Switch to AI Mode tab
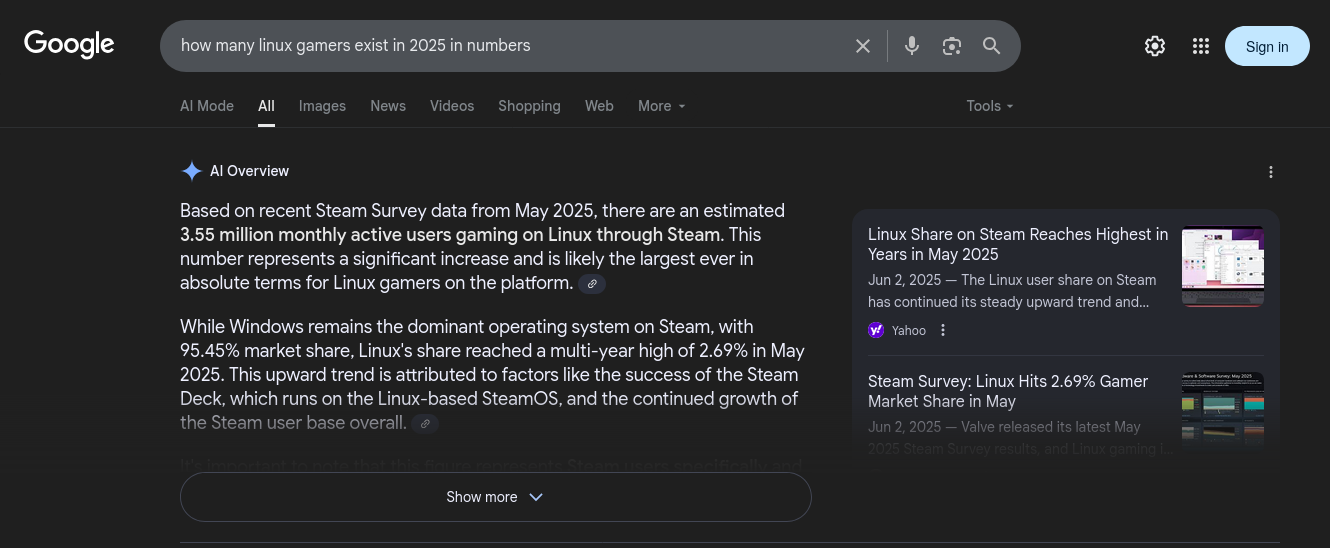The height and width of the screenshot is (548, 1330). coord(207,106)
